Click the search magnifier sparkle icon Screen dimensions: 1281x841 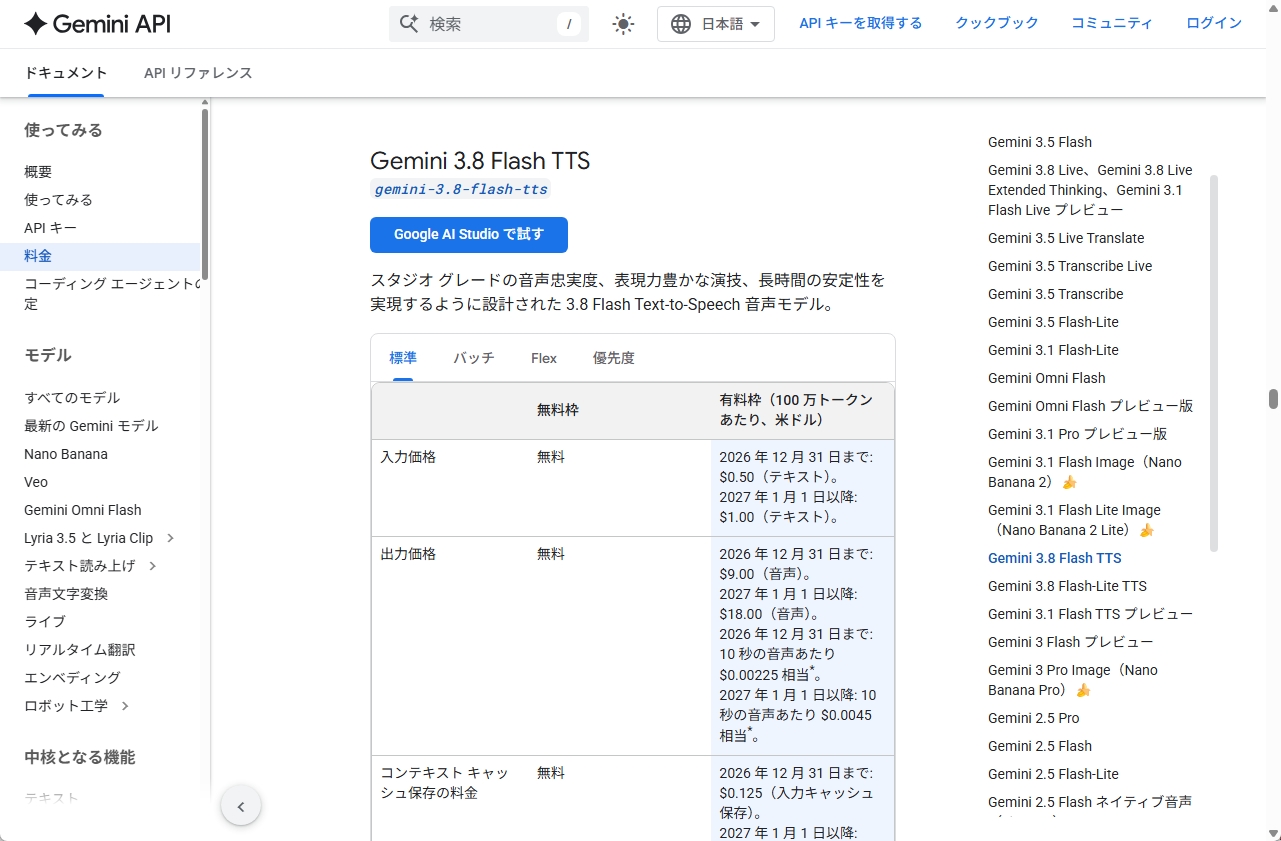(408, 24)
